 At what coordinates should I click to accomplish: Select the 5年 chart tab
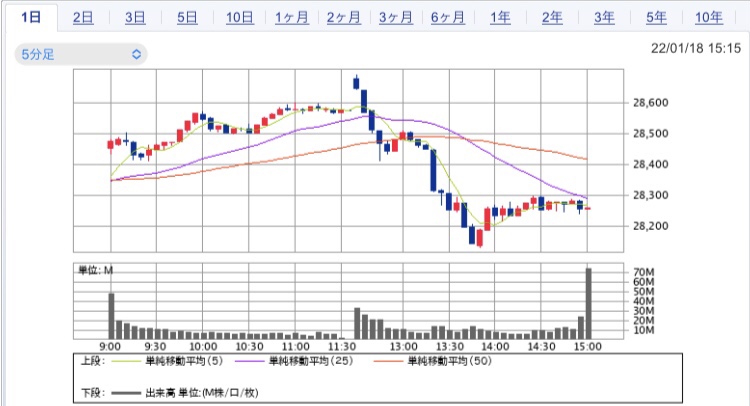656,18
